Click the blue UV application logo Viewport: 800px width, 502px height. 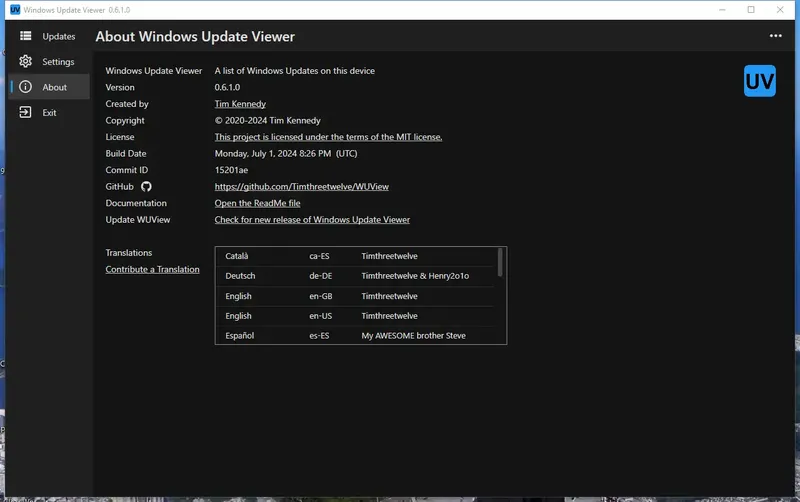(760, 81)
